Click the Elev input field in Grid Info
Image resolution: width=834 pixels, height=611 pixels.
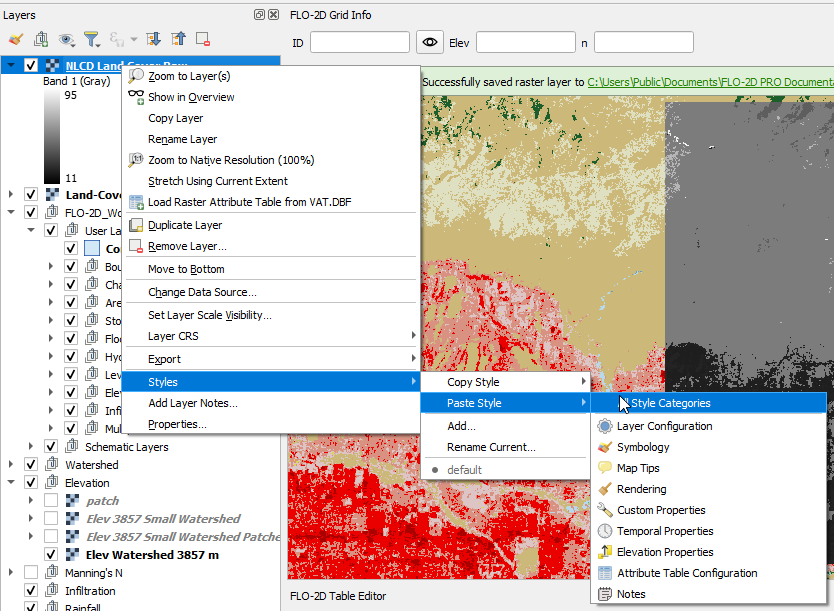525,42
